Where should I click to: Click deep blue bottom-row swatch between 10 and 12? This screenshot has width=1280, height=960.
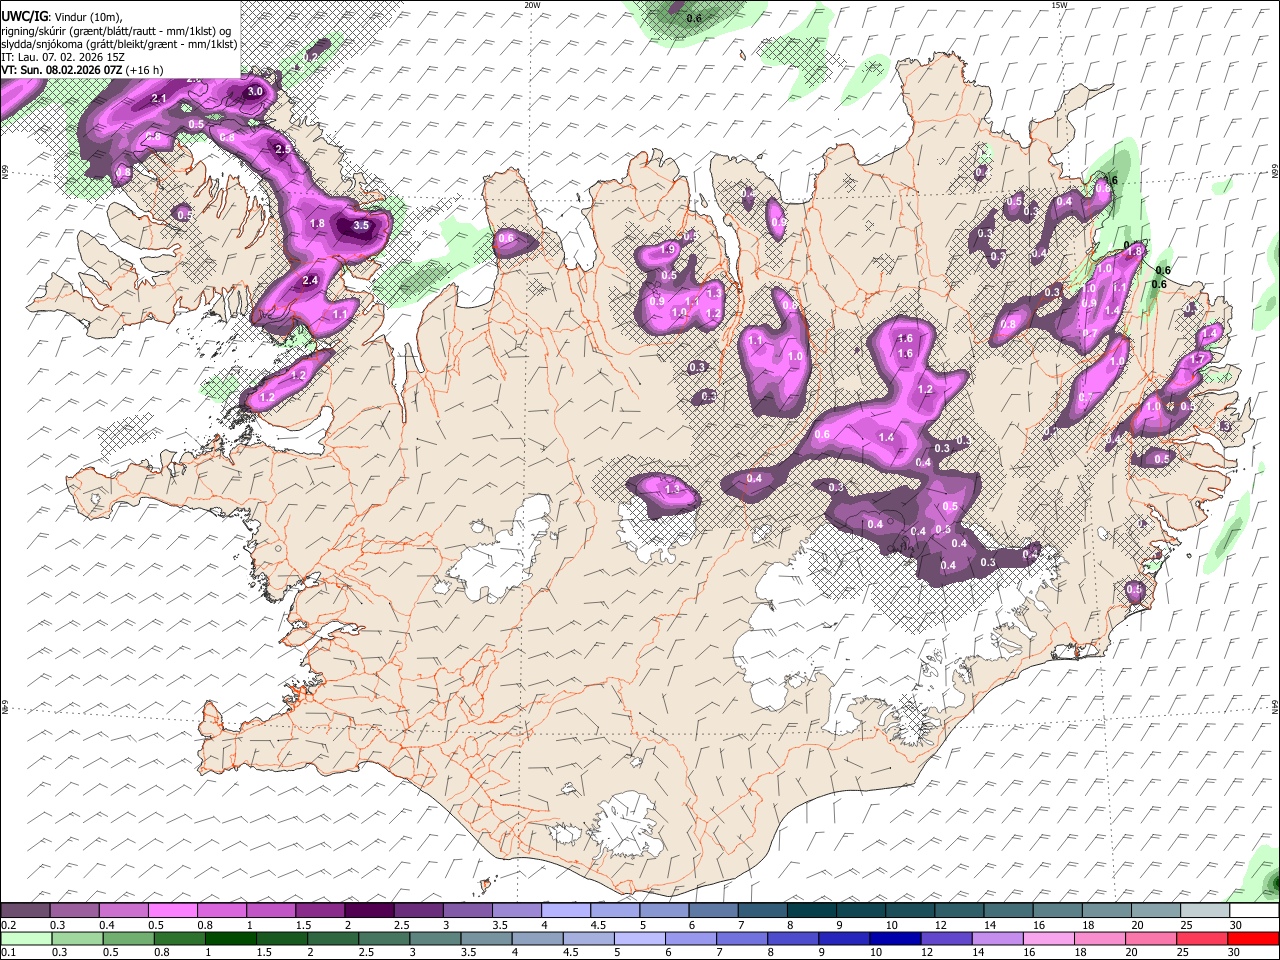point(894,938)
